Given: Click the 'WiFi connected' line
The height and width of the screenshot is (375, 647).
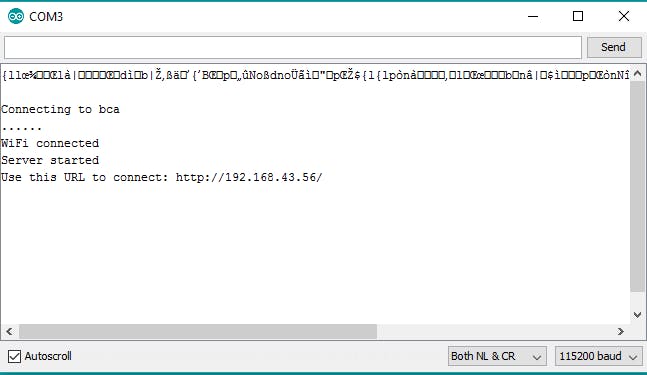Looking at the screenshot, I should coord(50,143).
